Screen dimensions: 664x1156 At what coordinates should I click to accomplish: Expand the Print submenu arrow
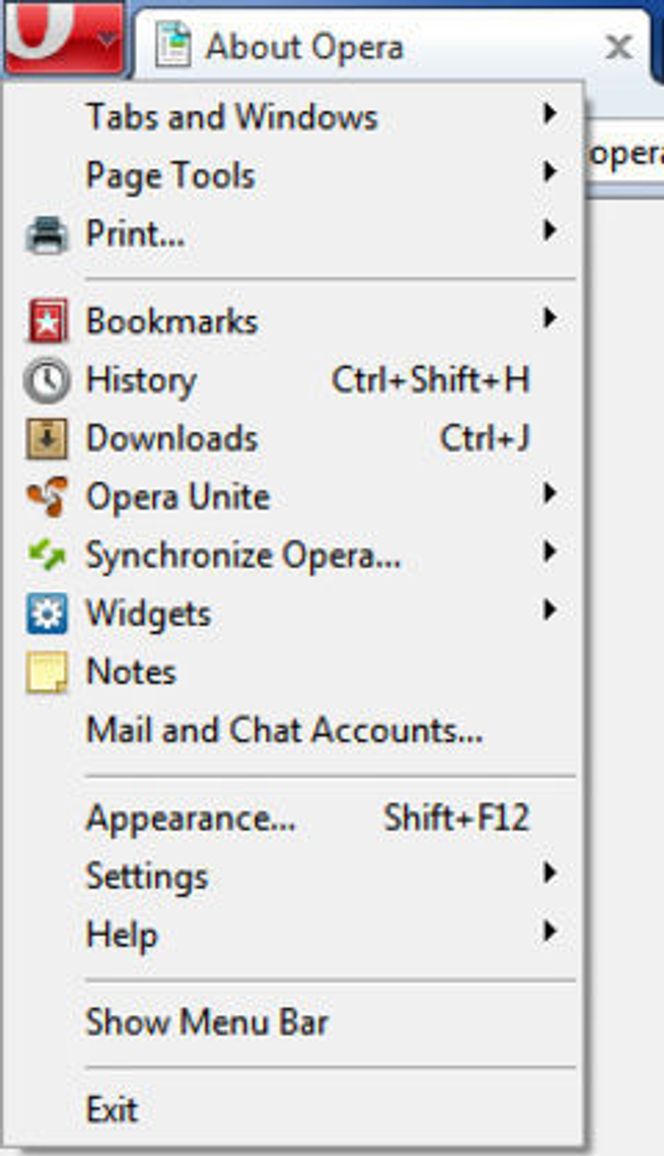point(548,230)
